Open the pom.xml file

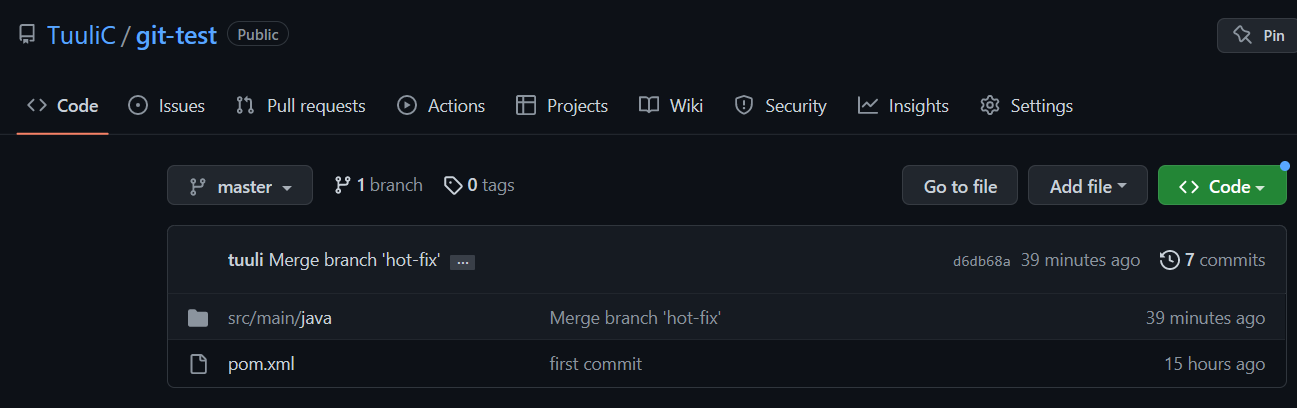click(261, 364)
